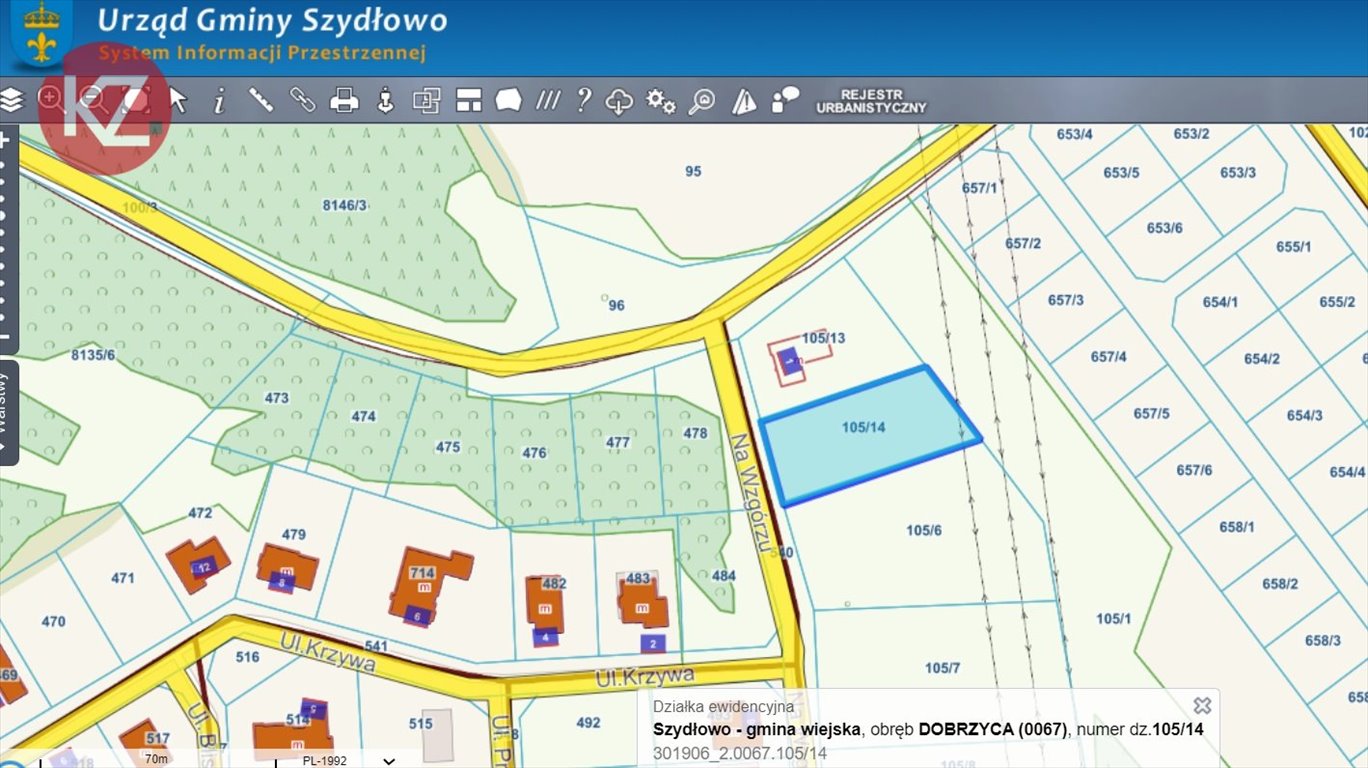Click parcel label 653/6
1368x768 pixels.
click(x=1164, y=227)
